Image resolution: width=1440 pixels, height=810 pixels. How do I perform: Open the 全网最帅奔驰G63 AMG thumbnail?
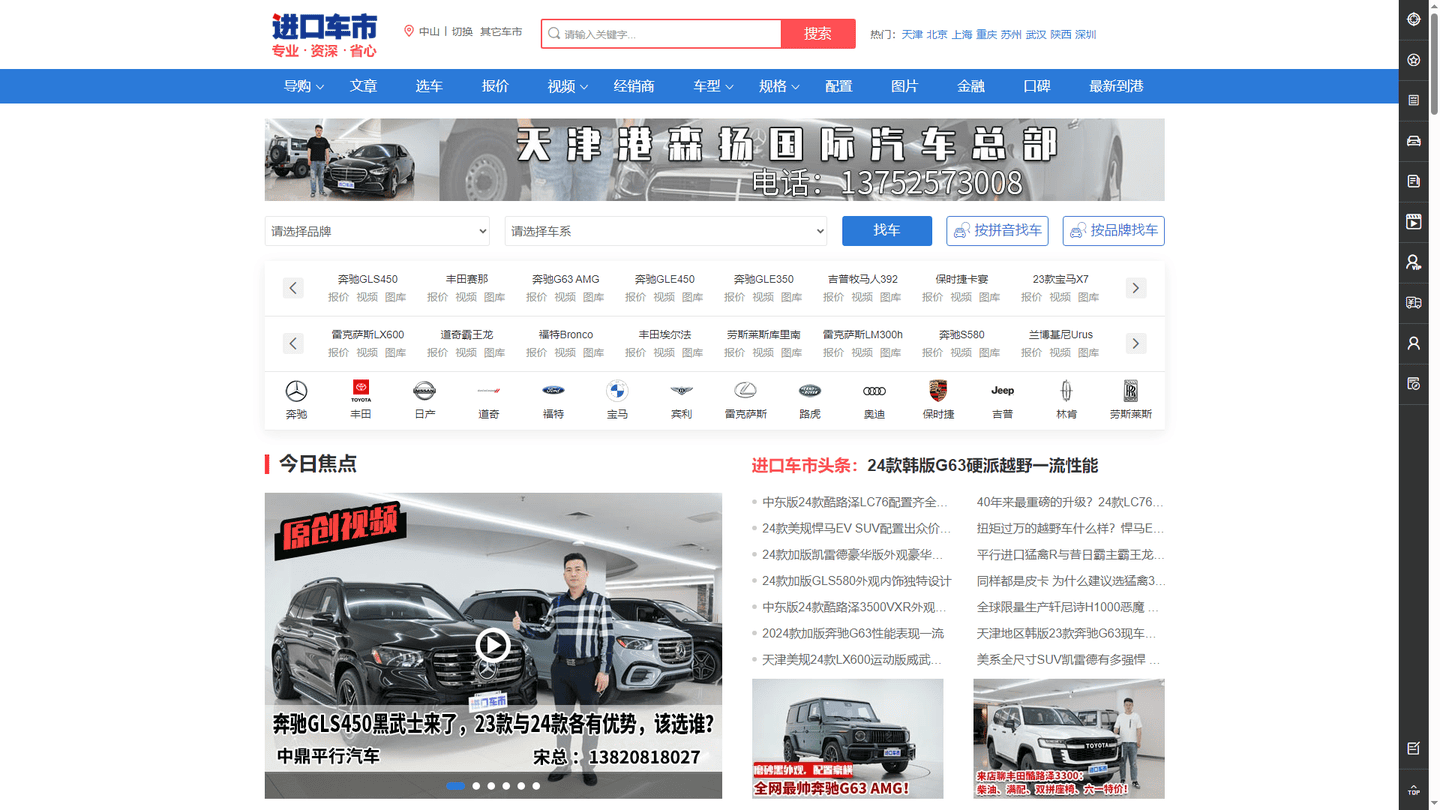point(847,739)
